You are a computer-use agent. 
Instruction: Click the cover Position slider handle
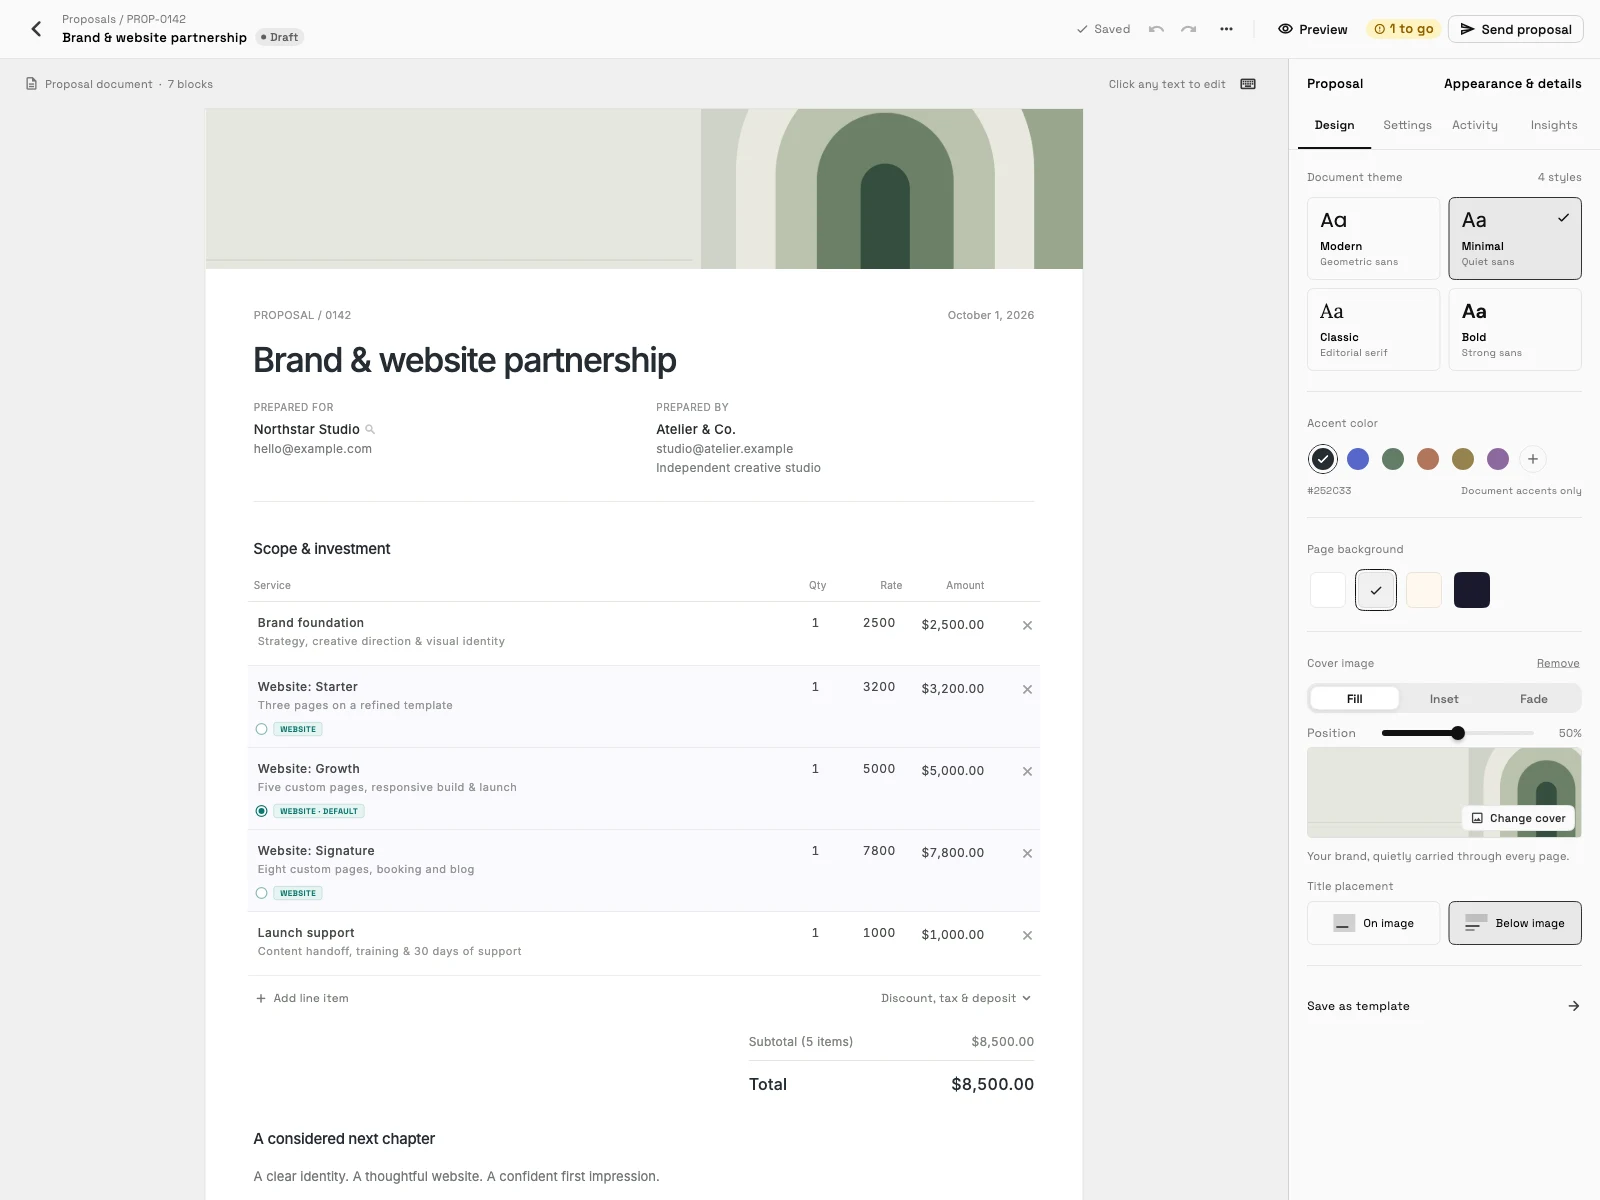pyautogui.click(x=1458, y=733)
